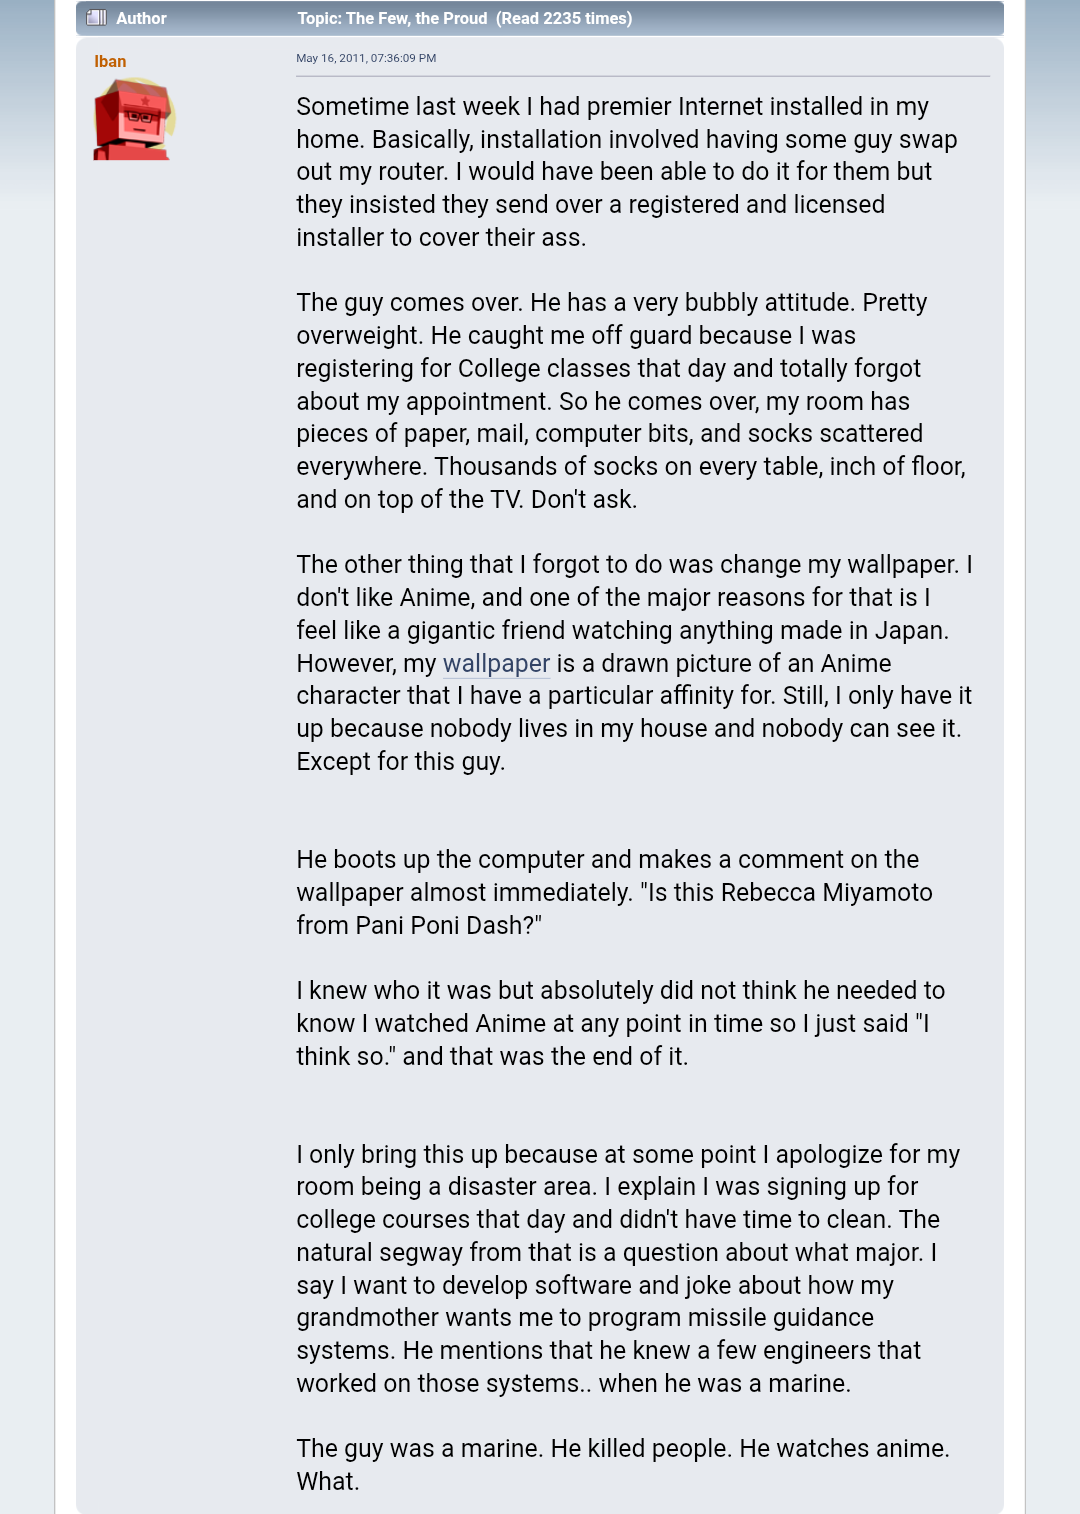This screenshot has height=1514, width=1080.
Task: Click the paragraph starting "I only bring this up"
Action: 628,1269
